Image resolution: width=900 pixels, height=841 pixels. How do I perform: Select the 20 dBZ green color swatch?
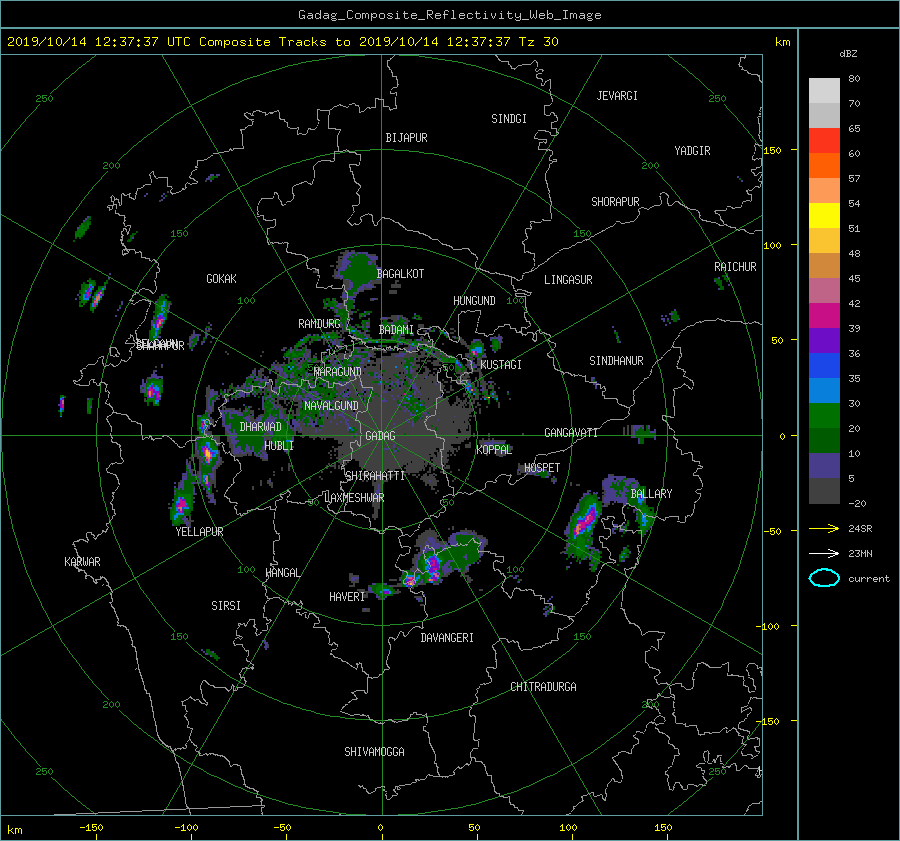(824, 415)
